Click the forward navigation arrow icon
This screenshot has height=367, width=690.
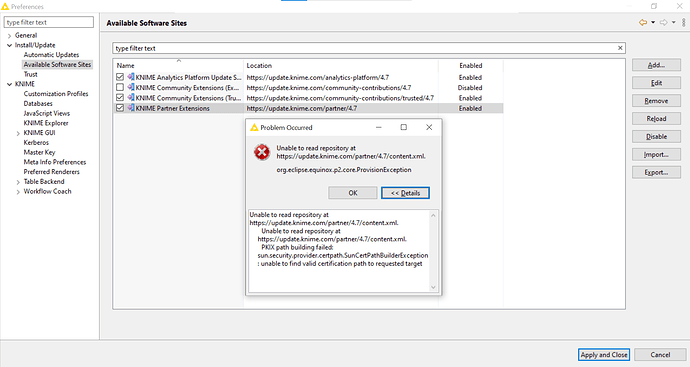(x=664, y=22)
